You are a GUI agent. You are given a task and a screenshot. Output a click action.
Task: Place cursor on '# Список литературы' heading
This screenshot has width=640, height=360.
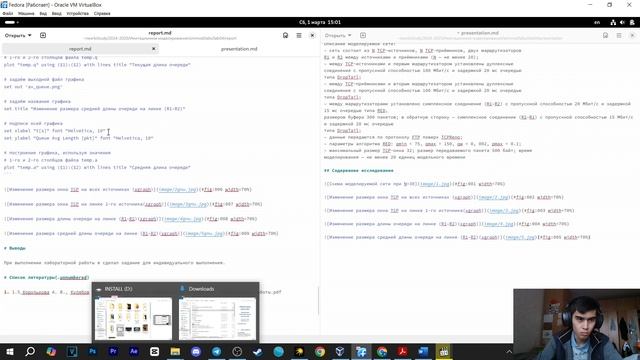tap(46, 278)
